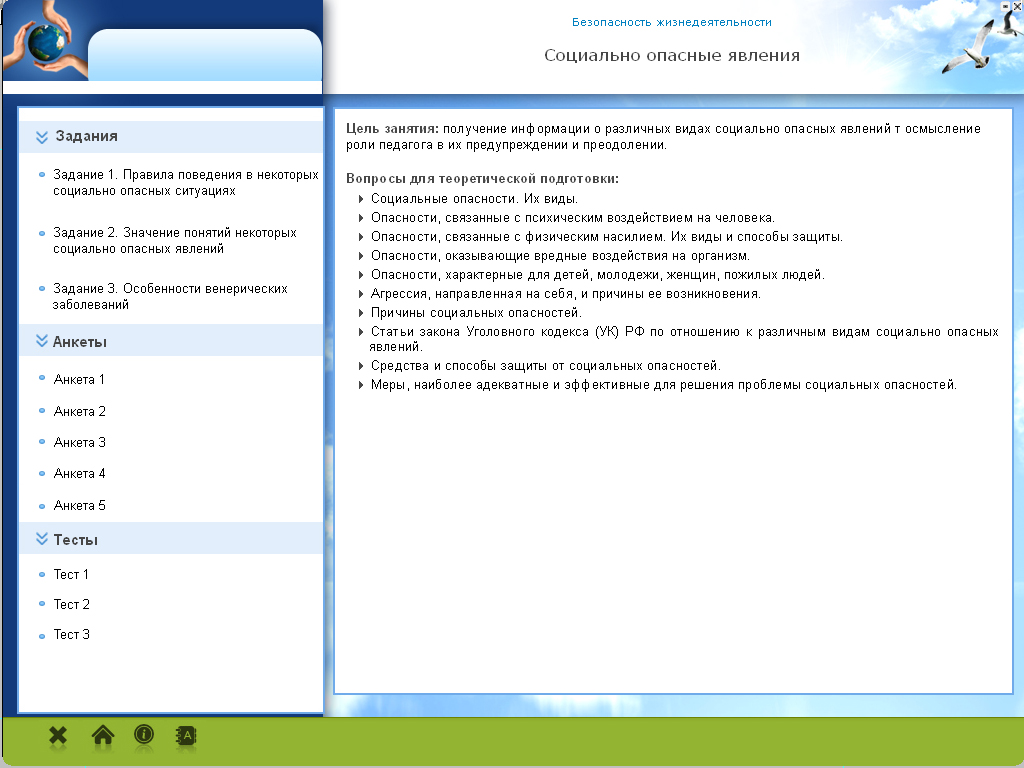Screen dimensions: 1024x768
Task: Open Задание 2 Значение понятий
Action: pyautogui.click(x=175, y=240)
